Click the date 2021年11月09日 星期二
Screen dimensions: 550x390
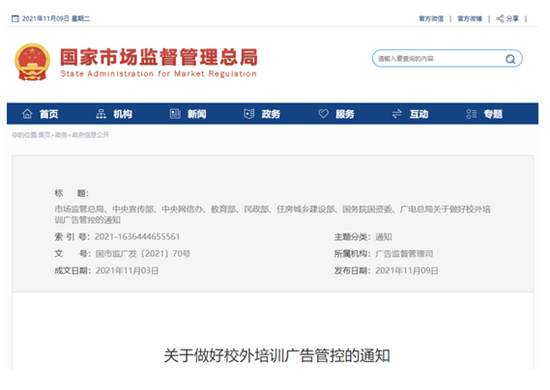[x=56, y=19]
